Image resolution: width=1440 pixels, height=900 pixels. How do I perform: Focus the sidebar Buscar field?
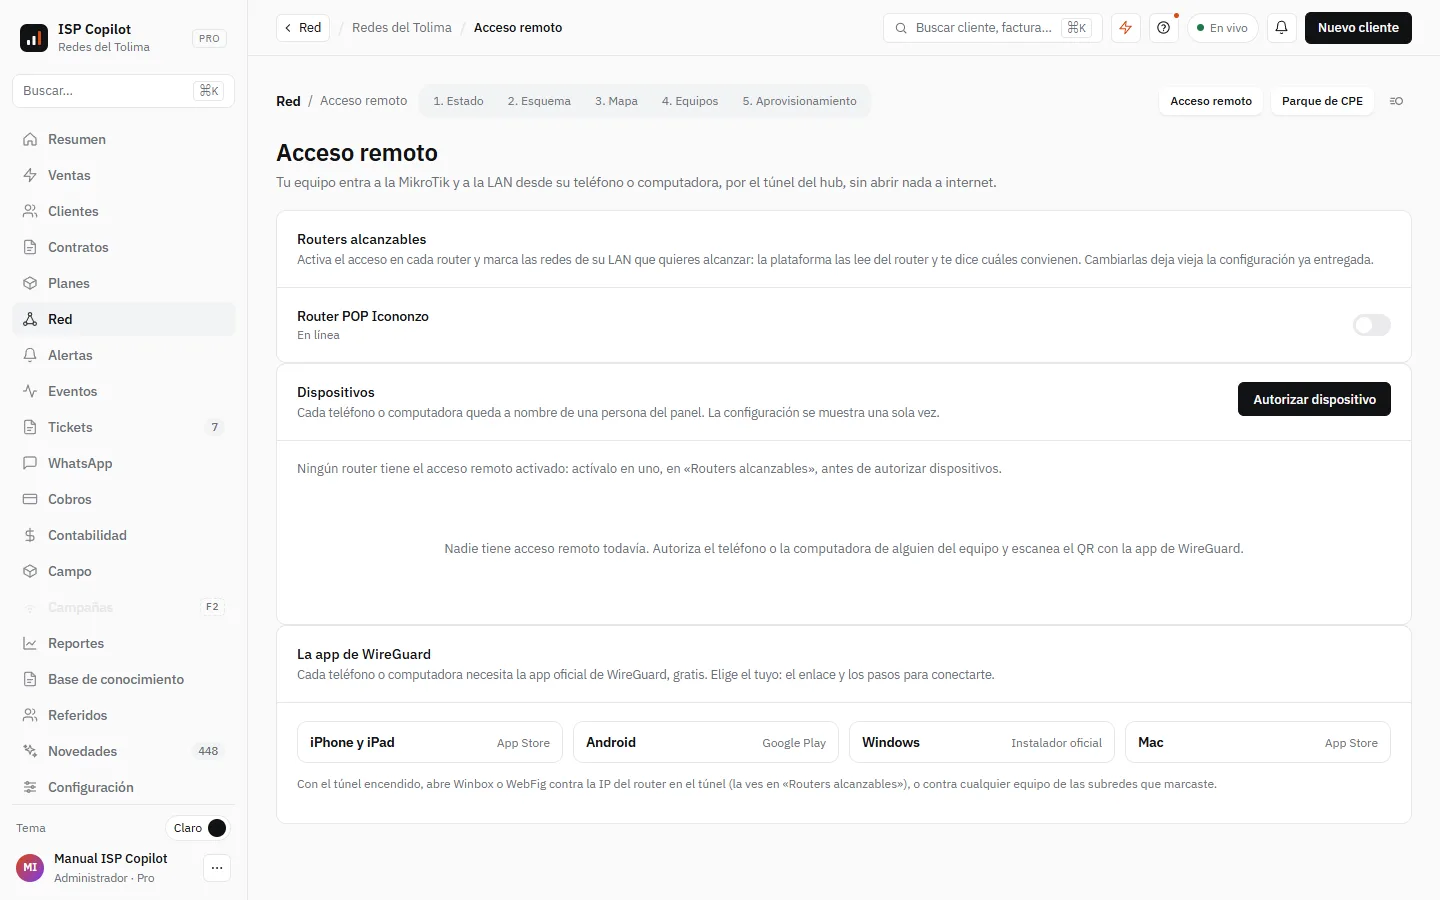click(124, 91)
